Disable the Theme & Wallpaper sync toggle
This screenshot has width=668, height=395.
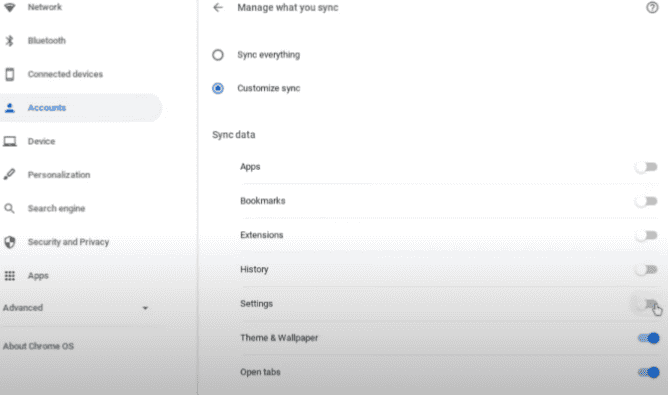tap(648, 338)
